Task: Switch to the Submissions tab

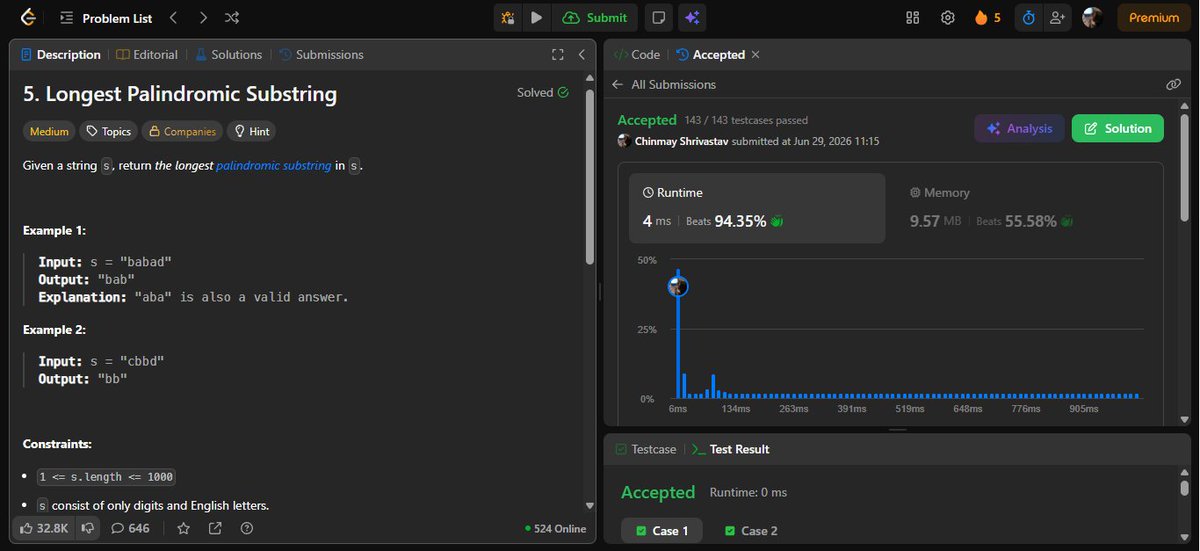Action: [321, 55]
